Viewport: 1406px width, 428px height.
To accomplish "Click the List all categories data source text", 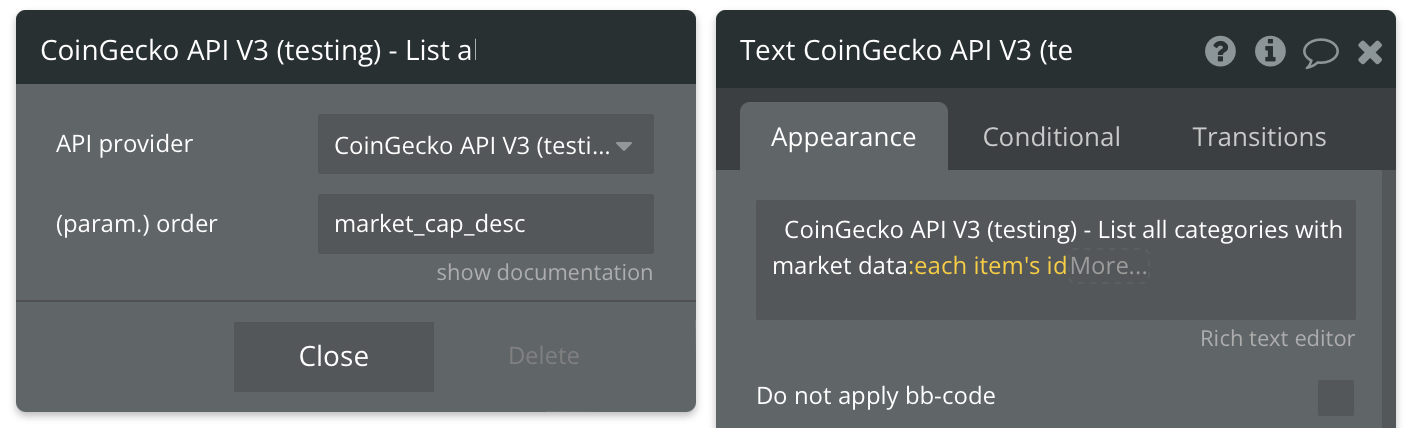I will [1057, 248].
